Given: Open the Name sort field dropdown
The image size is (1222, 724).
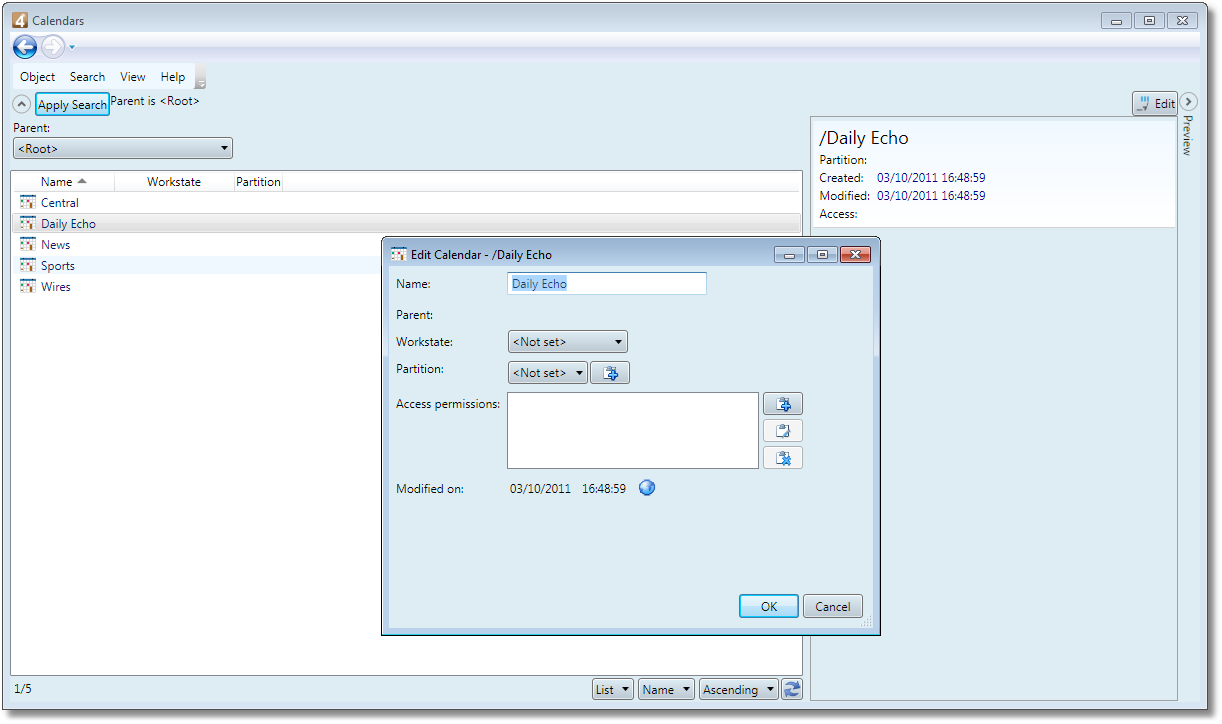Looking at the screenshot, I should click(x=666, y=689).
